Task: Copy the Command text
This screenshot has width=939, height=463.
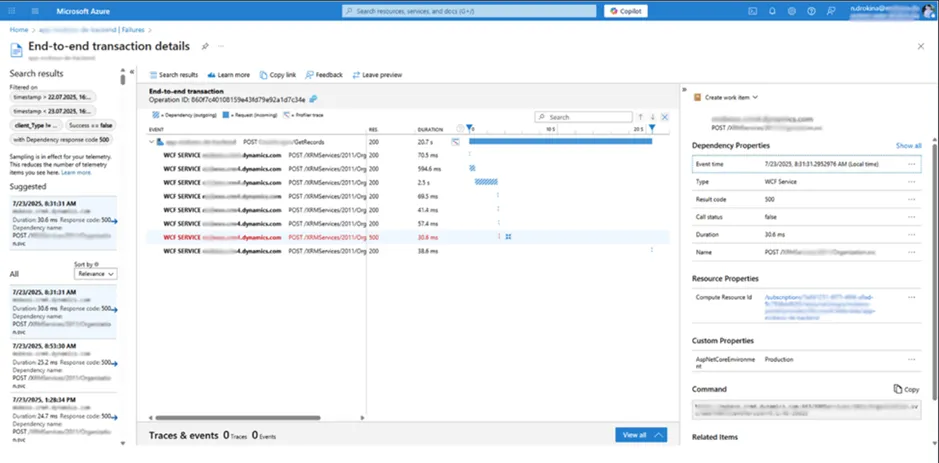Action: pos(905,389)
